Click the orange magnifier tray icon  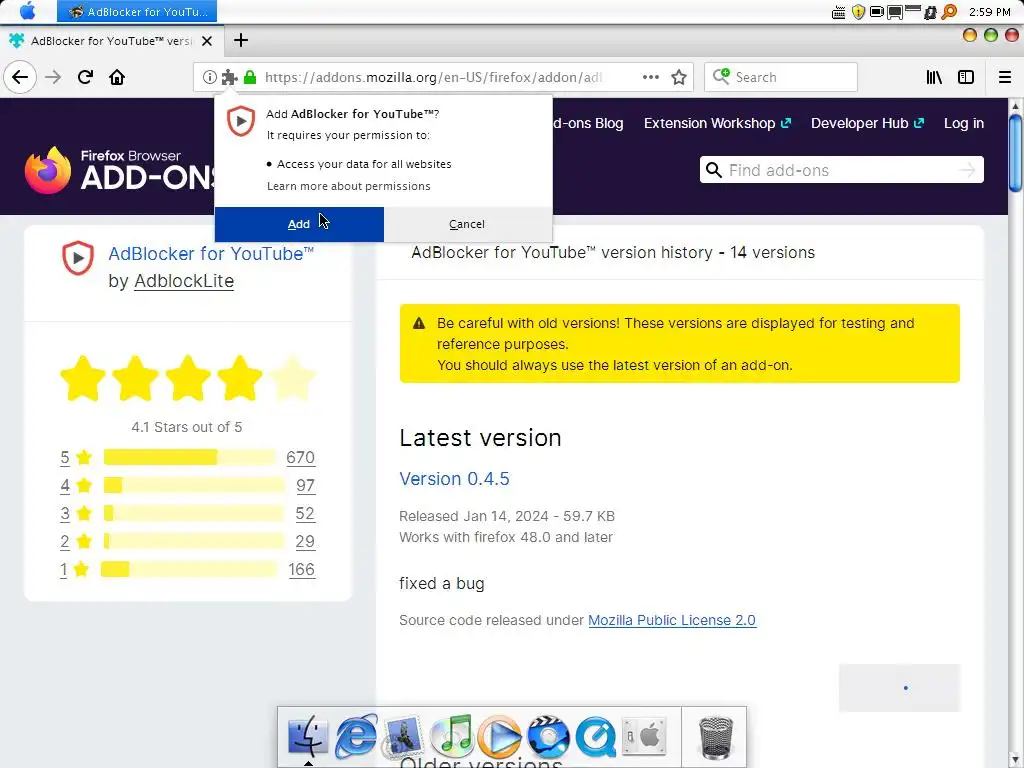pyautogui.click(x=949, y=12)
